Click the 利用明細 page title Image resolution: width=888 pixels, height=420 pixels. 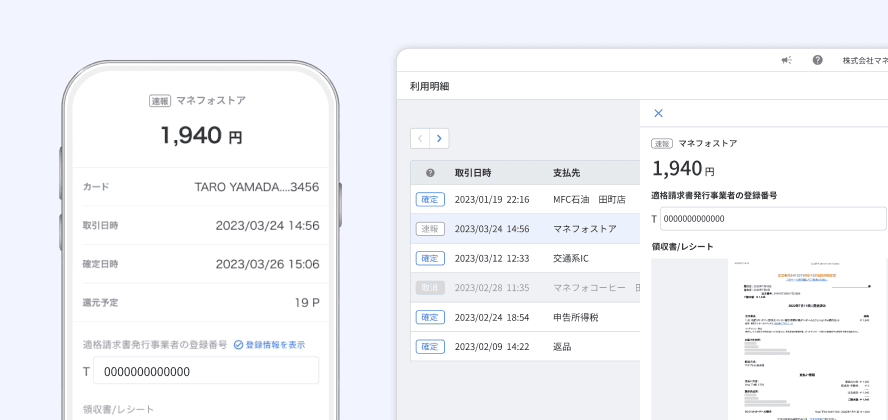click(x=430, y=87)
